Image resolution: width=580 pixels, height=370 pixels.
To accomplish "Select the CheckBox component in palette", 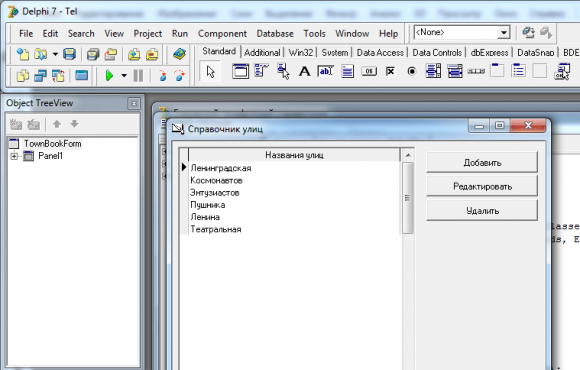I will point(390,71).
